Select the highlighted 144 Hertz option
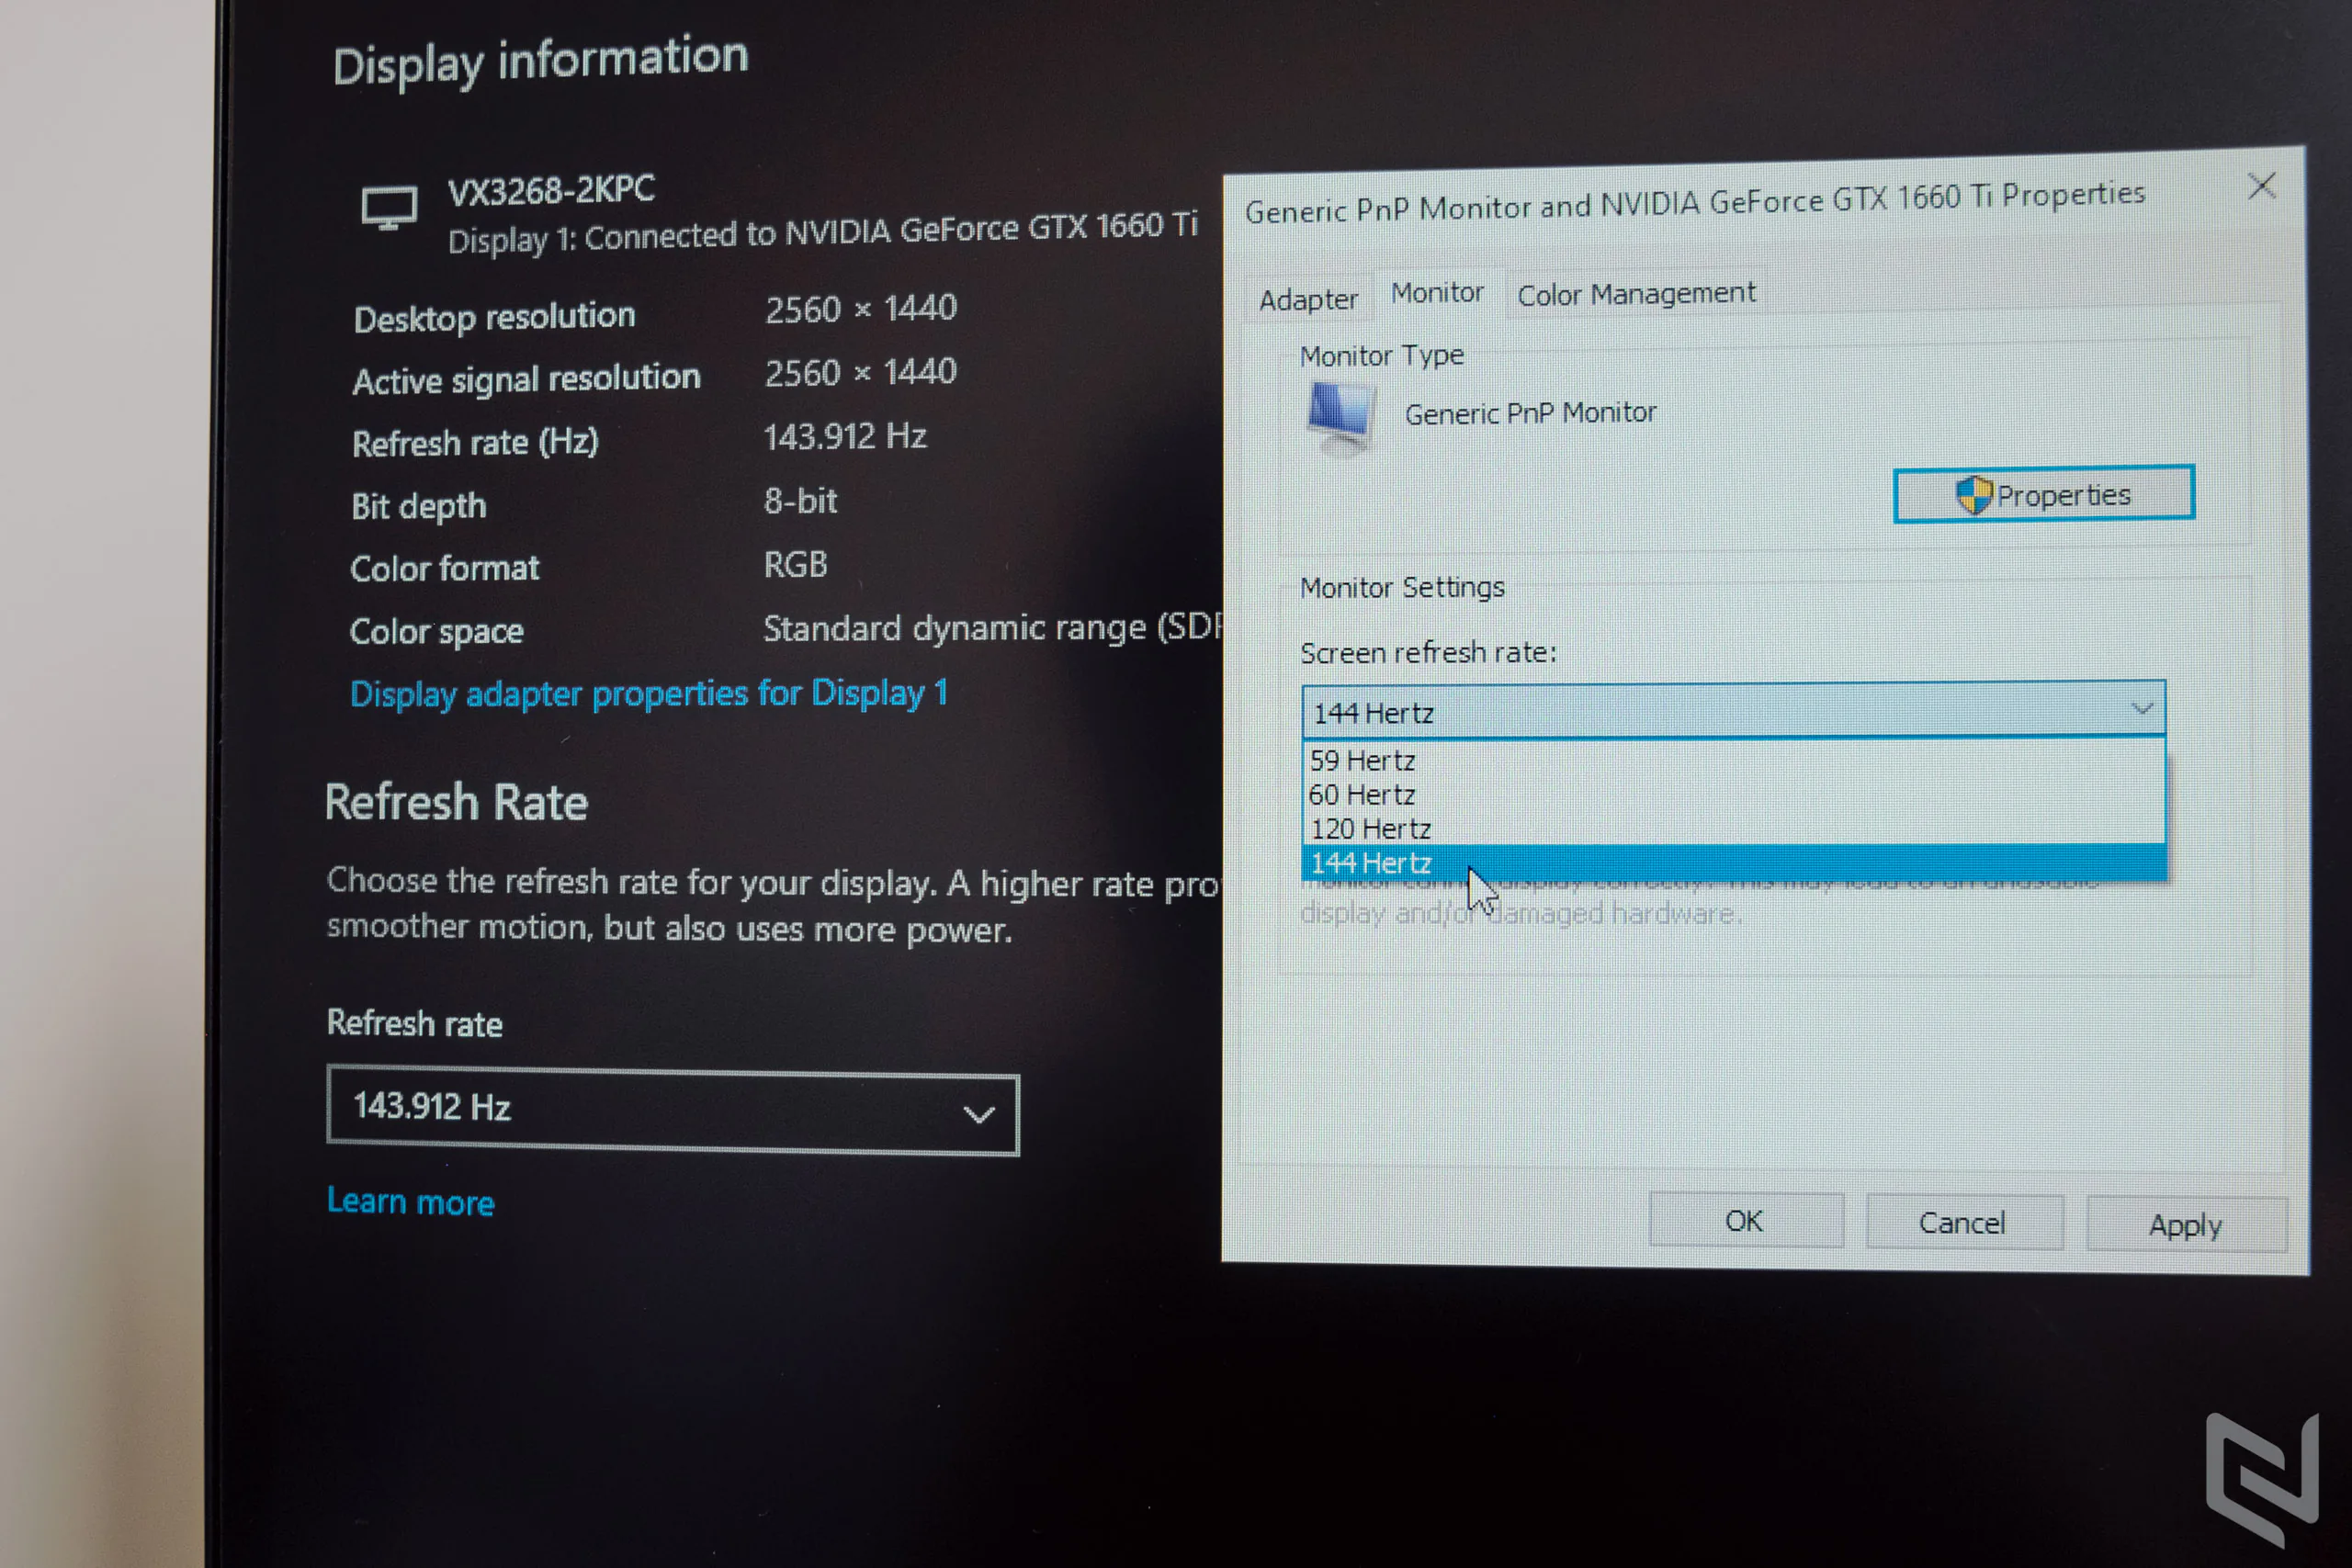 [x=1733, y=863]
